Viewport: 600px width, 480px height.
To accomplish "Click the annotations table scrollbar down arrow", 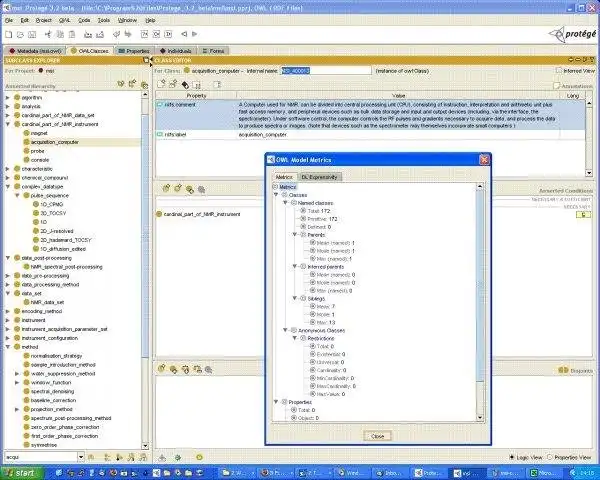I will 589,173.
